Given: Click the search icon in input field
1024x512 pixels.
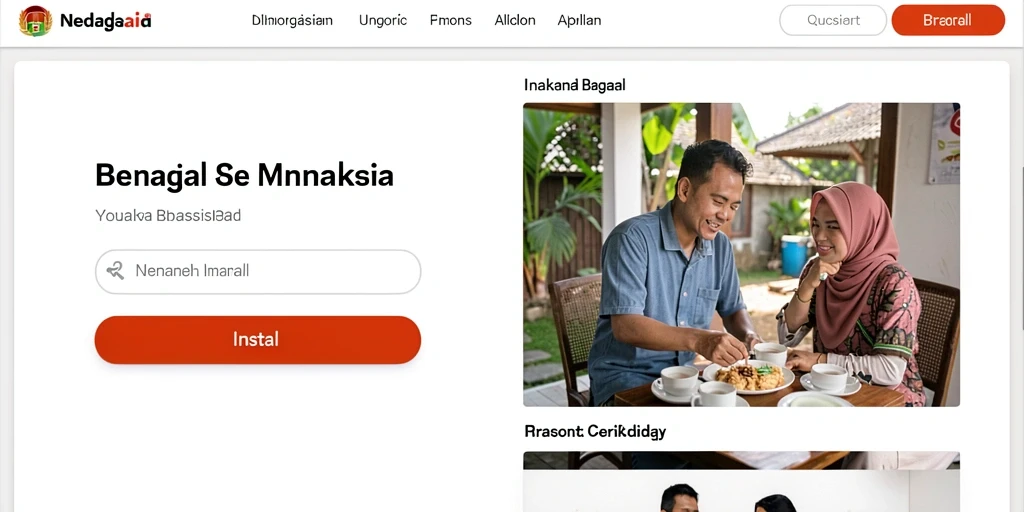Looking at the screenshot, I should (116, 270).
